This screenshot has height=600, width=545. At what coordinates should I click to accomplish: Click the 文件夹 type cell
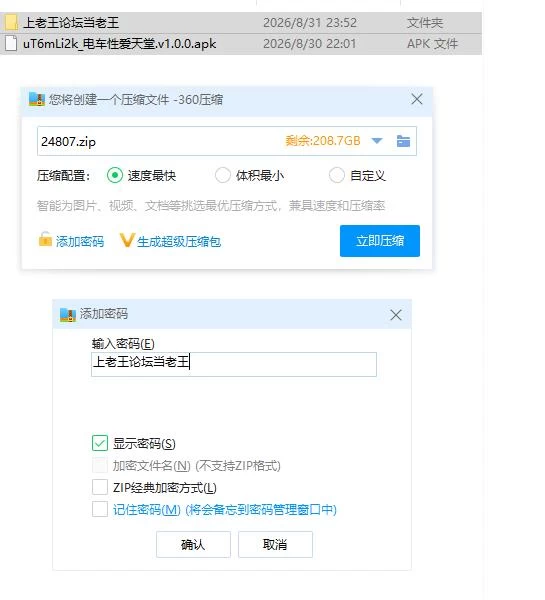(425, 23)
